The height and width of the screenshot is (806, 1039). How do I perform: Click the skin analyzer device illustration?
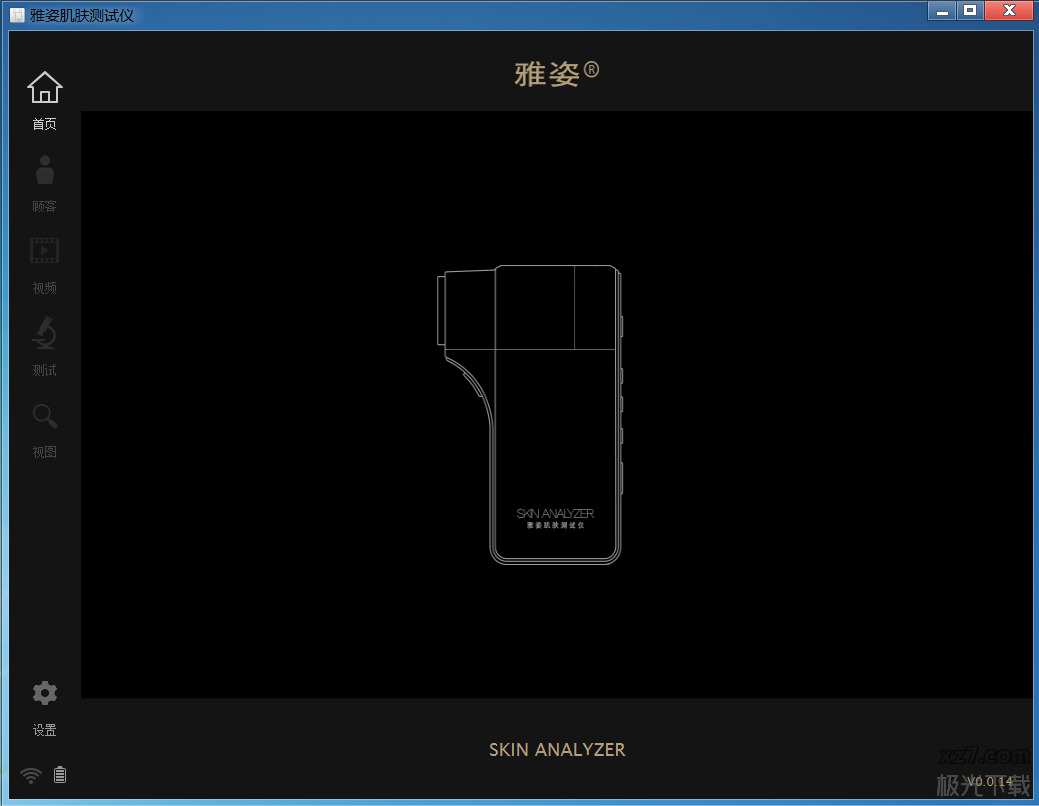coord(529,415)
